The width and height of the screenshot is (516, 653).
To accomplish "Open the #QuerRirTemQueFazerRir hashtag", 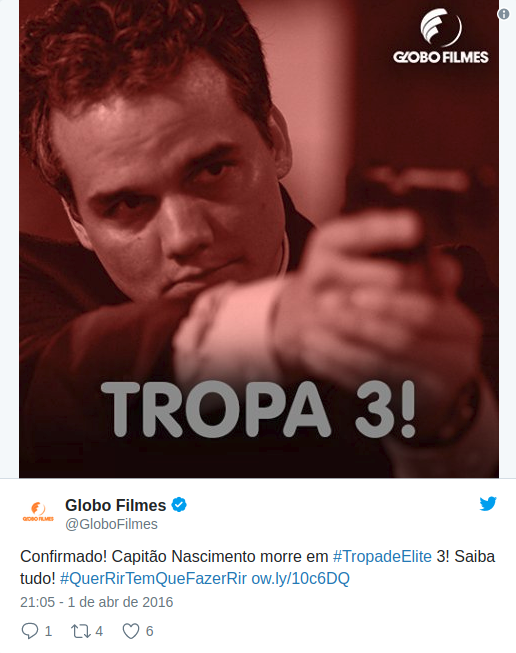I will 153,578.
